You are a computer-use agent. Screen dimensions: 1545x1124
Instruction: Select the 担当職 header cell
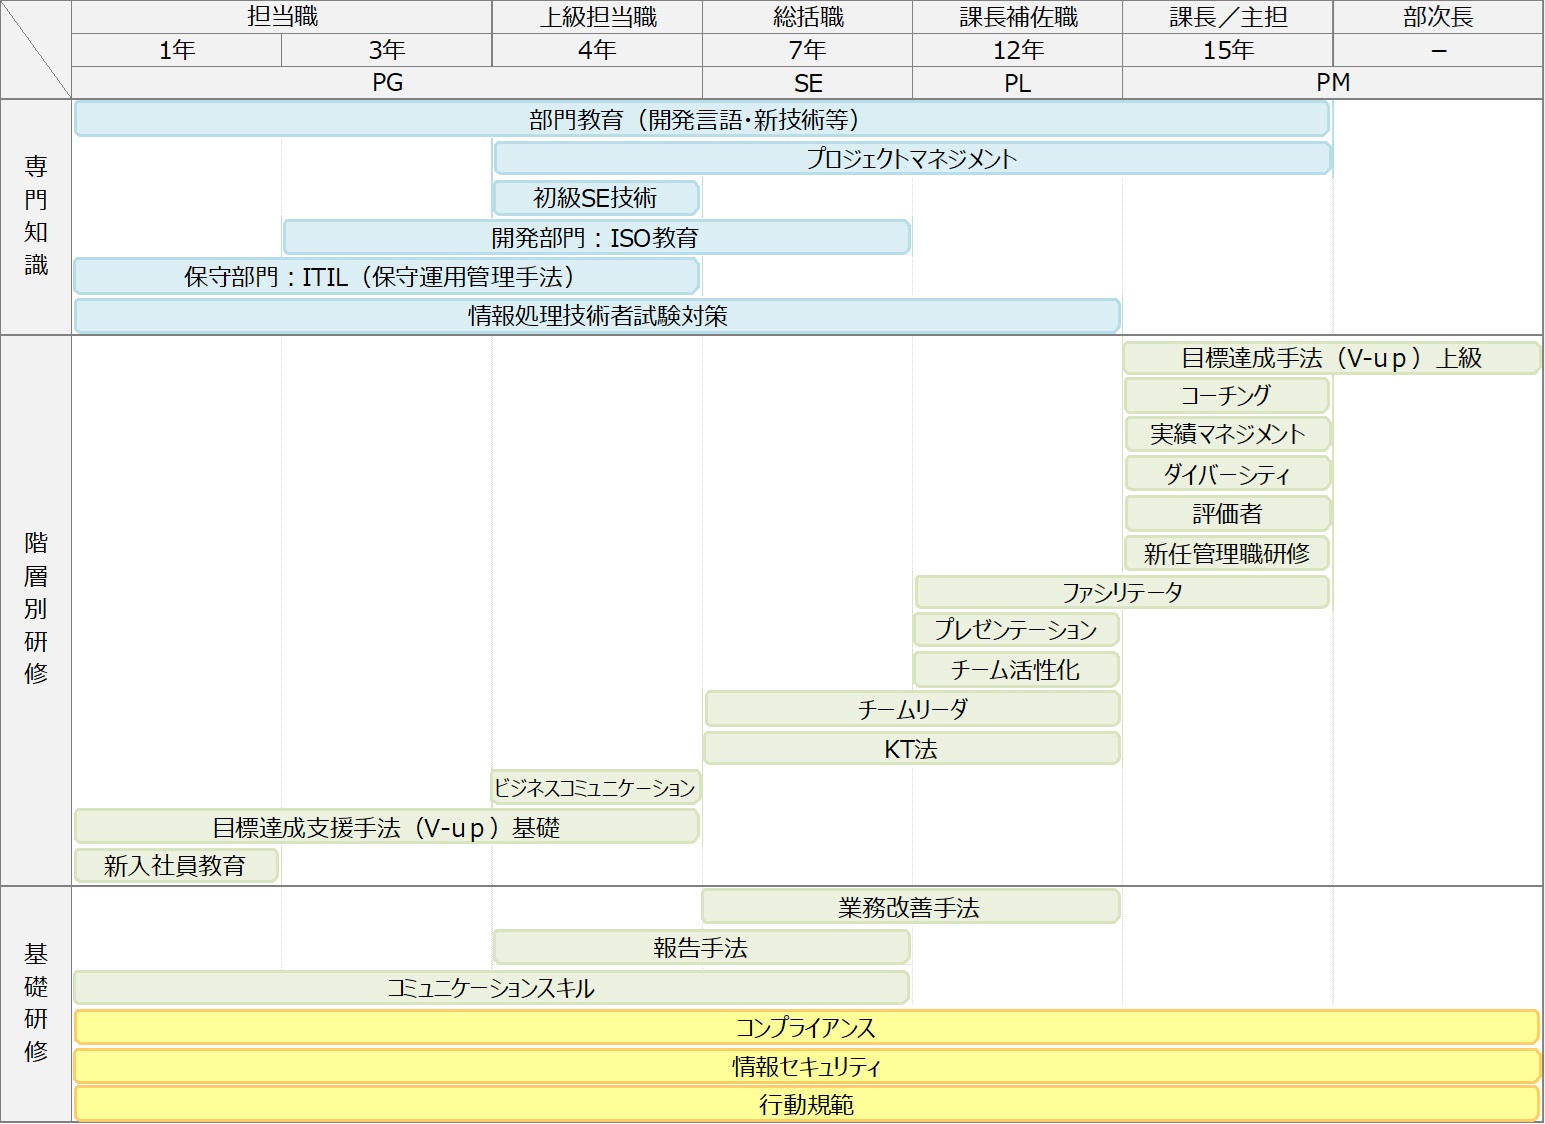tap(282, 17)
